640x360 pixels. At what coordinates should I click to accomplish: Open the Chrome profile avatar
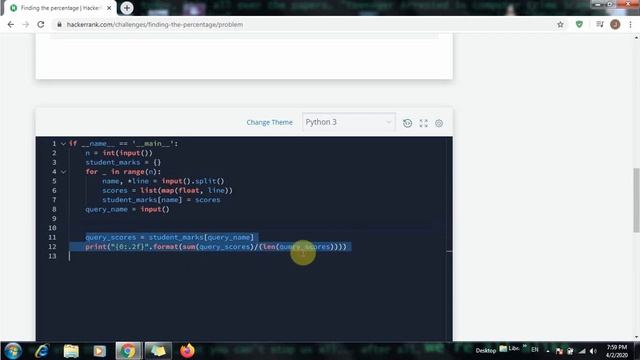[615, 24]
